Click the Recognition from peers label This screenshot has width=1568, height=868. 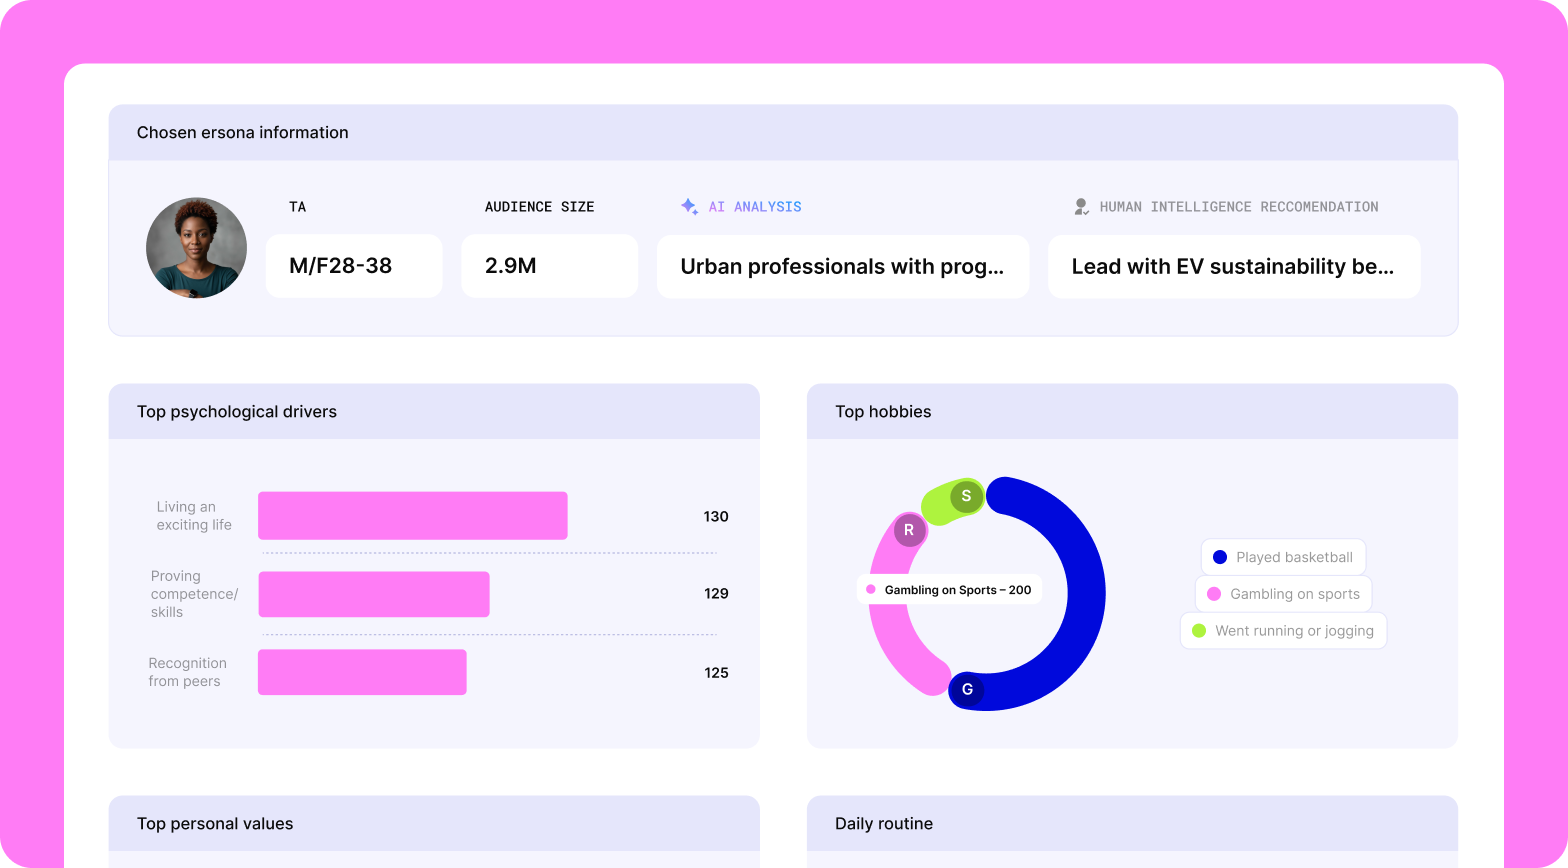(187, 672)
